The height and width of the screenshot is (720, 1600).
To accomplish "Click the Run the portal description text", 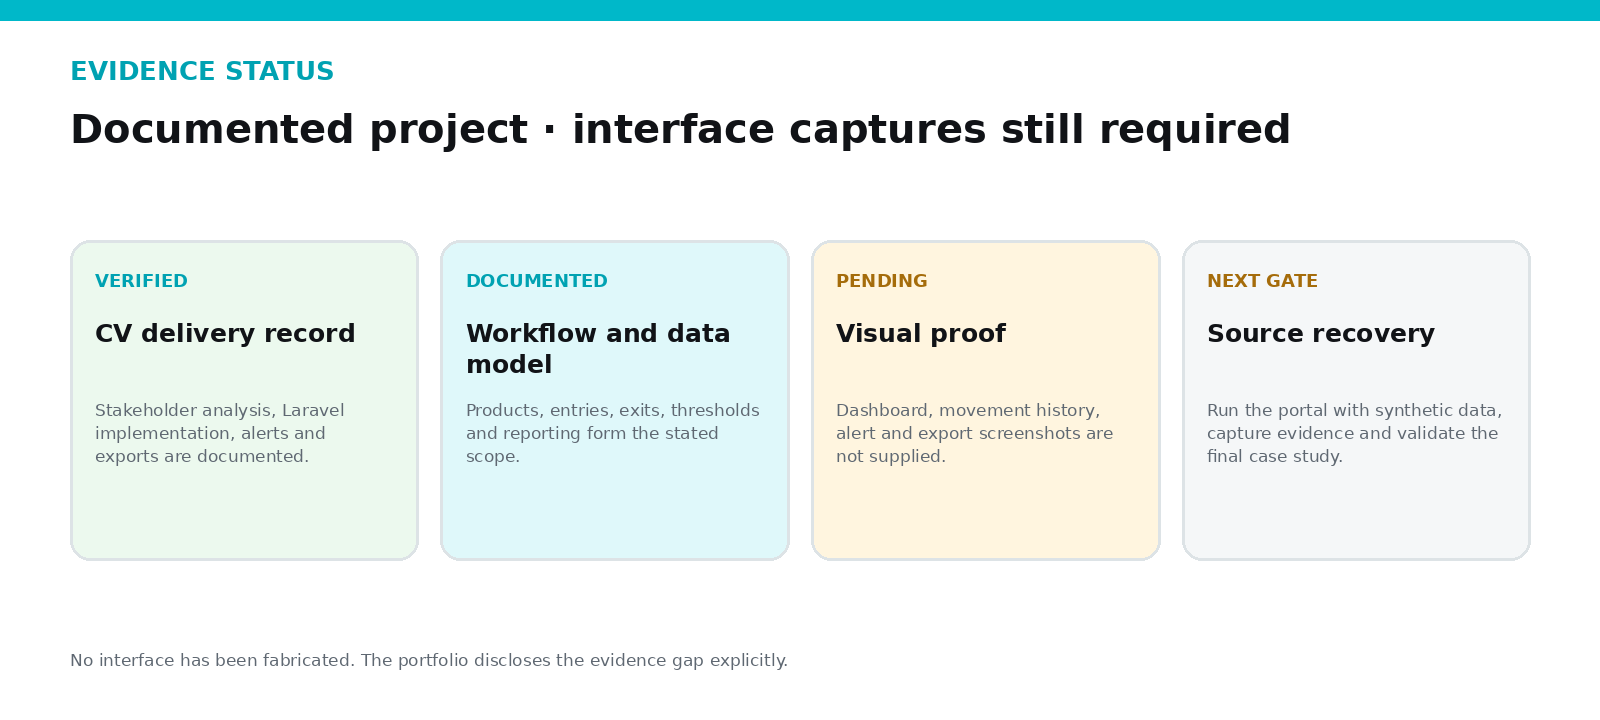I will [1354, 433].
